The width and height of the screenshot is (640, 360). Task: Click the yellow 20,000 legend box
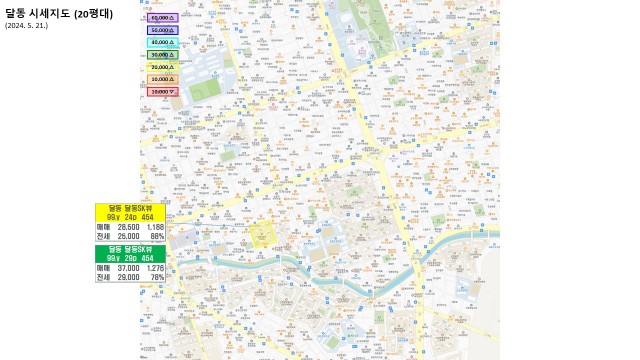[162, 67]
